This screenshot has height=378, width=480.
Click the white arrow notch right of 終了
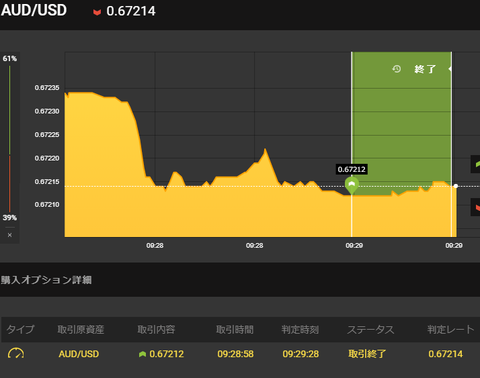click(450, 69)
